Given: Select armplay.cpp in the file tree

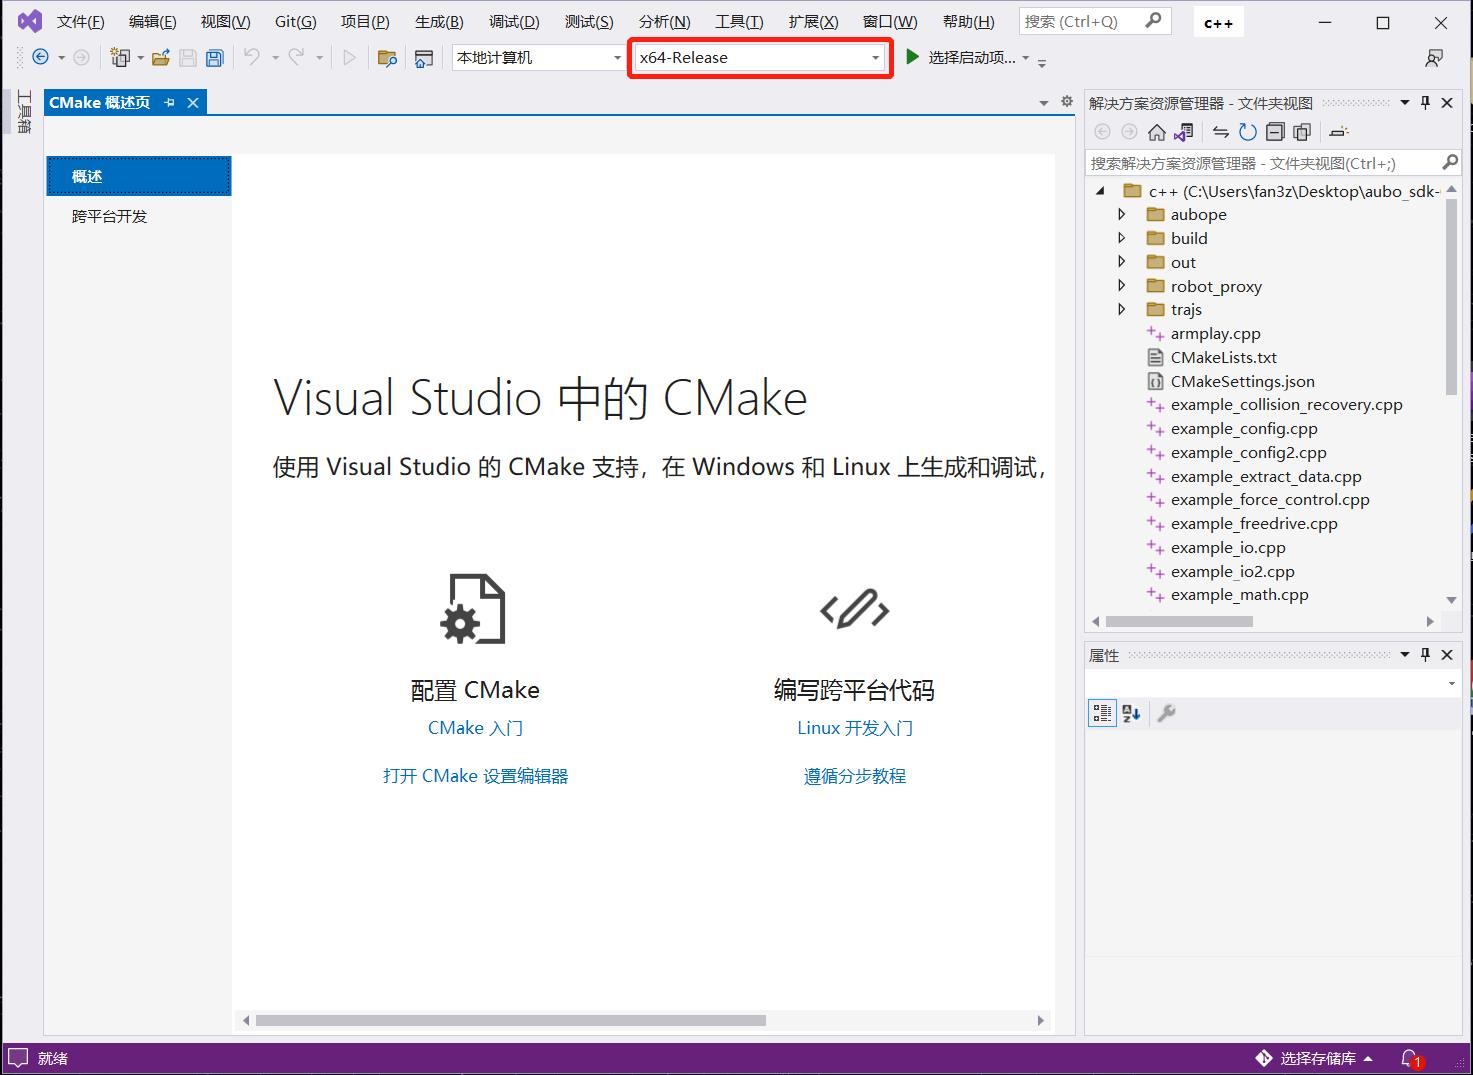Looking at the screenshot, I should click(x=1215, y=333).
